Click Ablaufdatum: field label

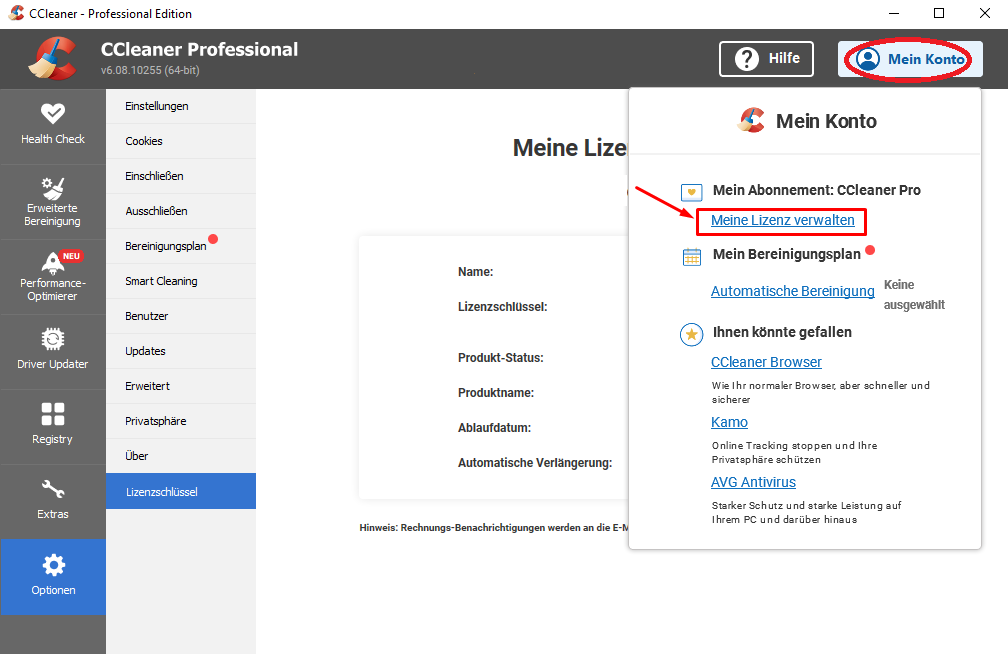click(x=494, y=428)
